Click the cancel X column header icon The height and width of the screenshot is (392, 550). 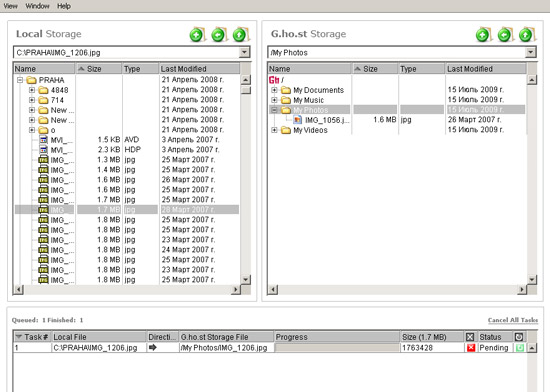[x=470, y=337]
